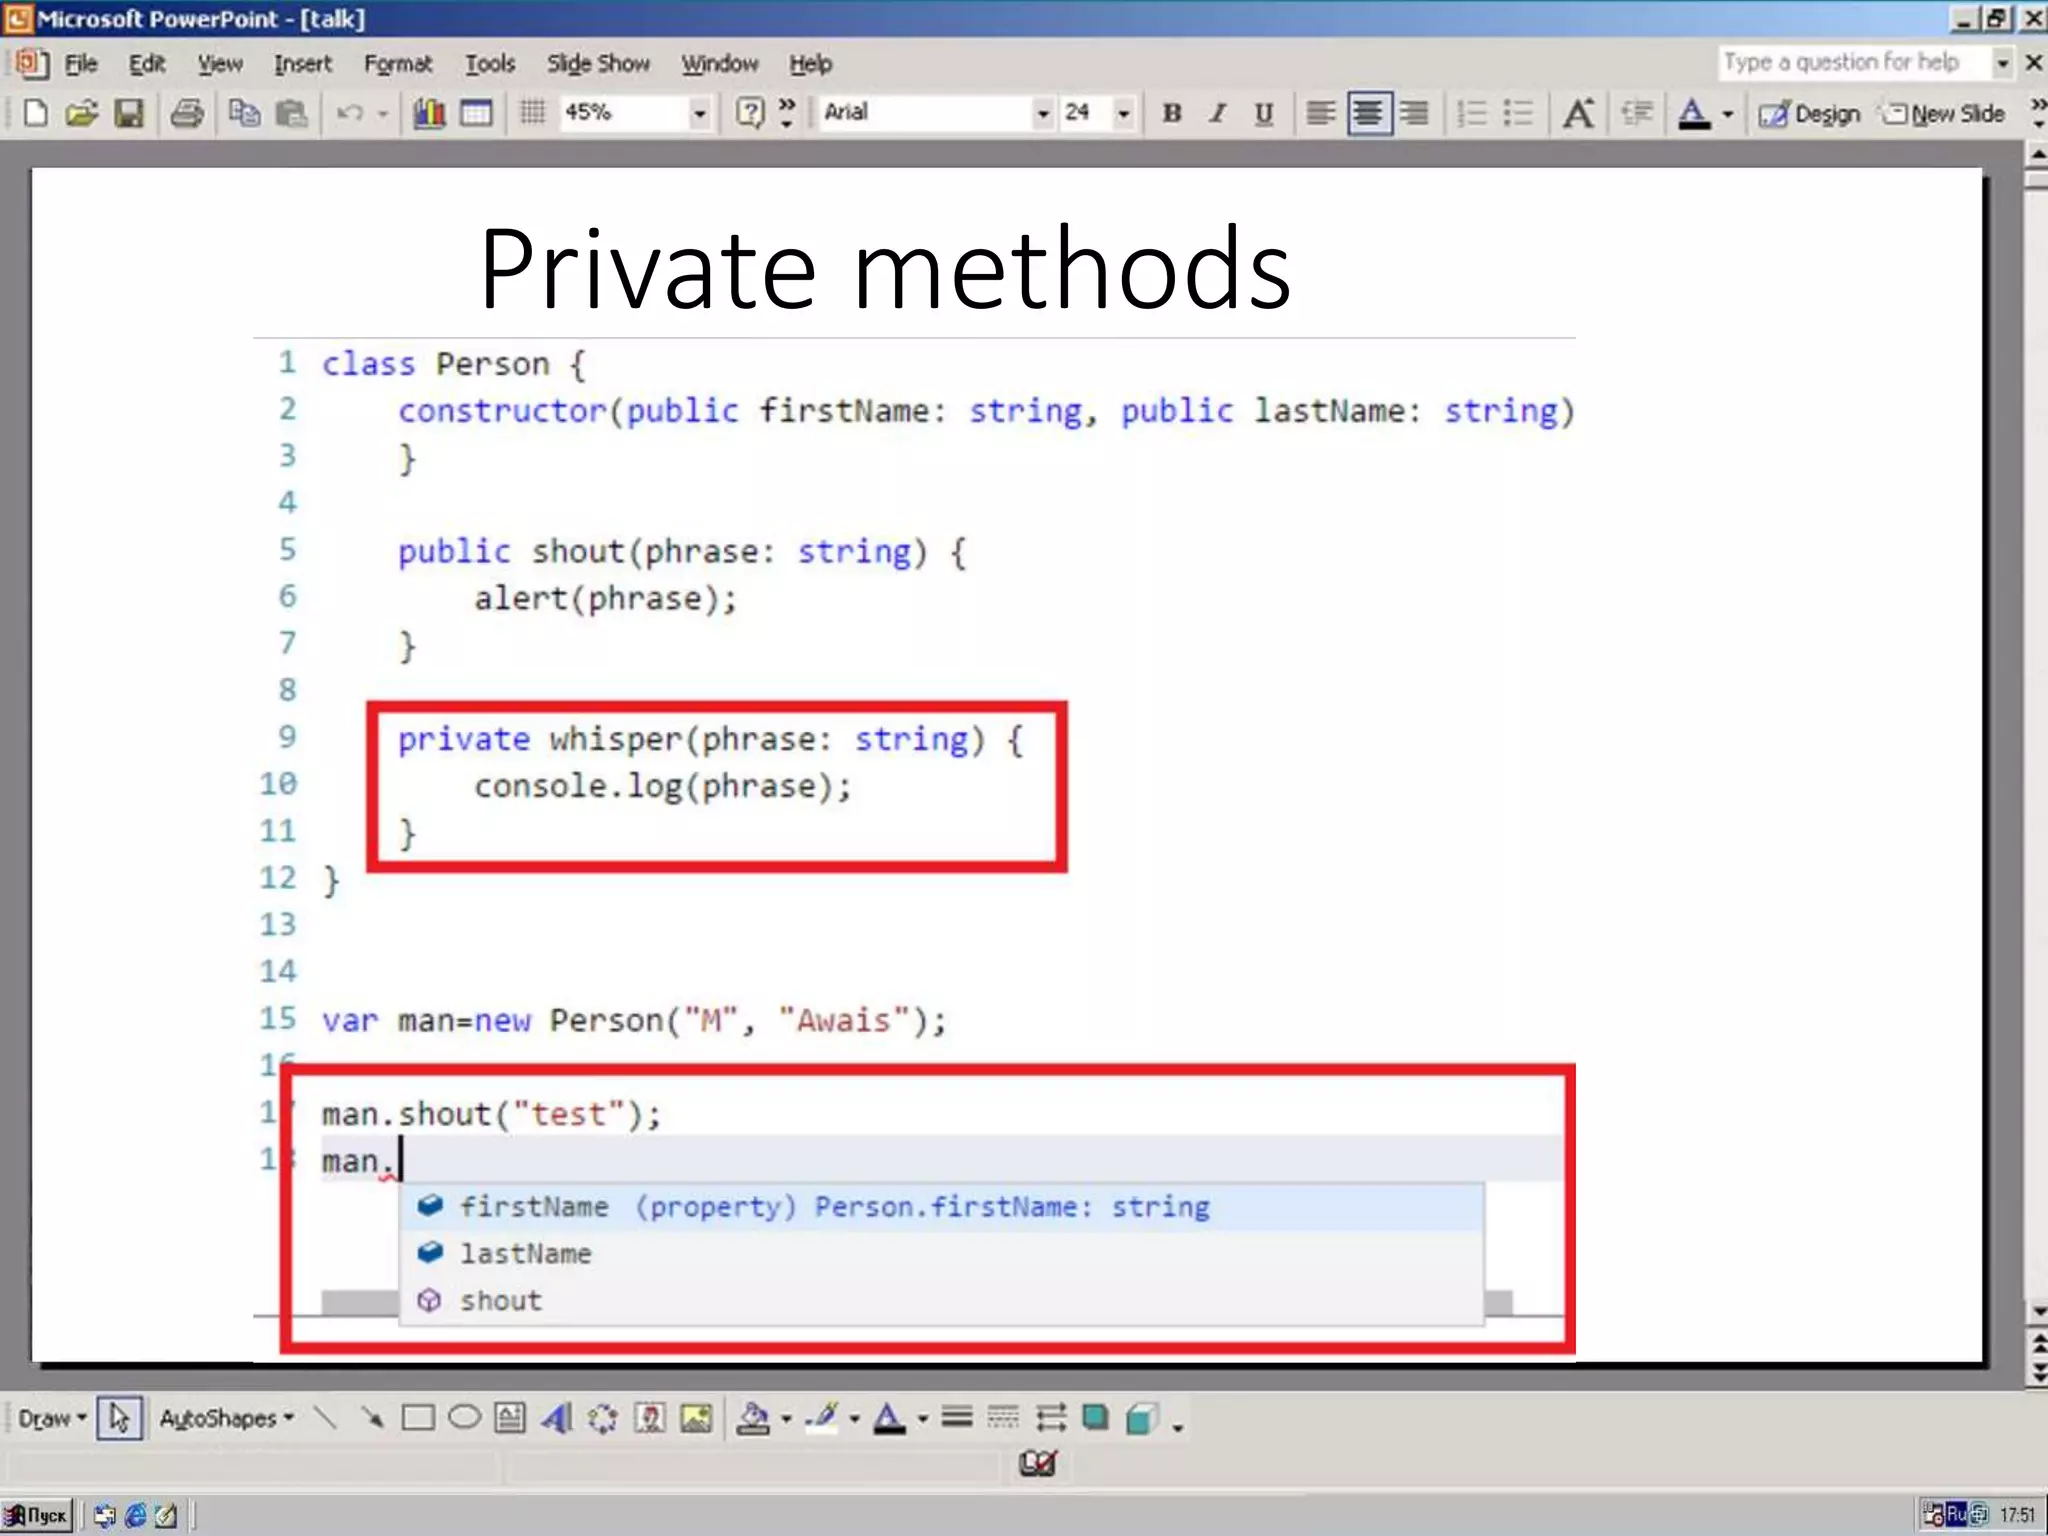Open Line Style options
Screen dimensions: 2048x1536
pyautogui.click(x=957, y=1418)
